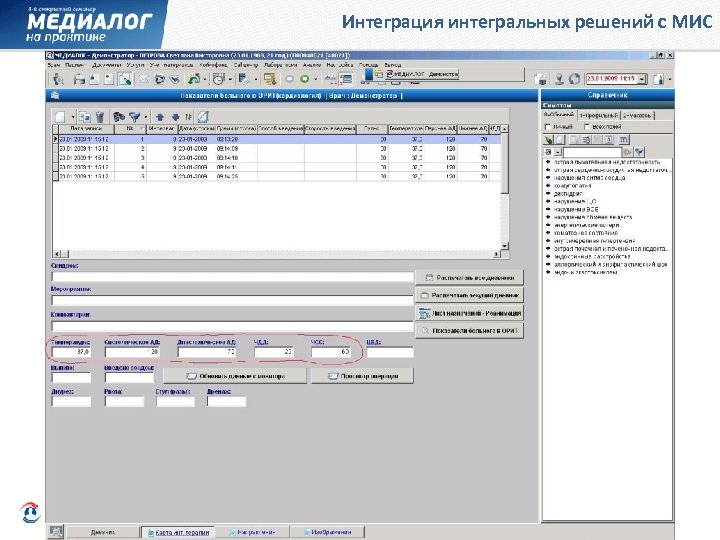Viewport: 720px width, 540px height.
Task: Select коагулопатия in symptom list
Action: click(572, 186)
